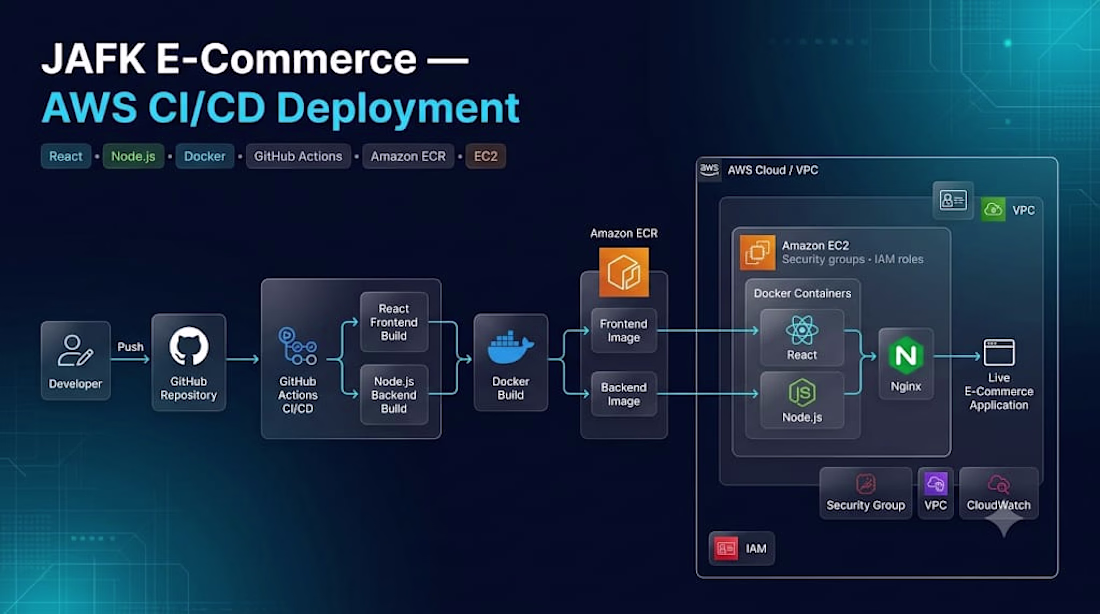1100x614 pixels.
Task: Select the GitHub Actions tag chip
Action: pos(298,156)
